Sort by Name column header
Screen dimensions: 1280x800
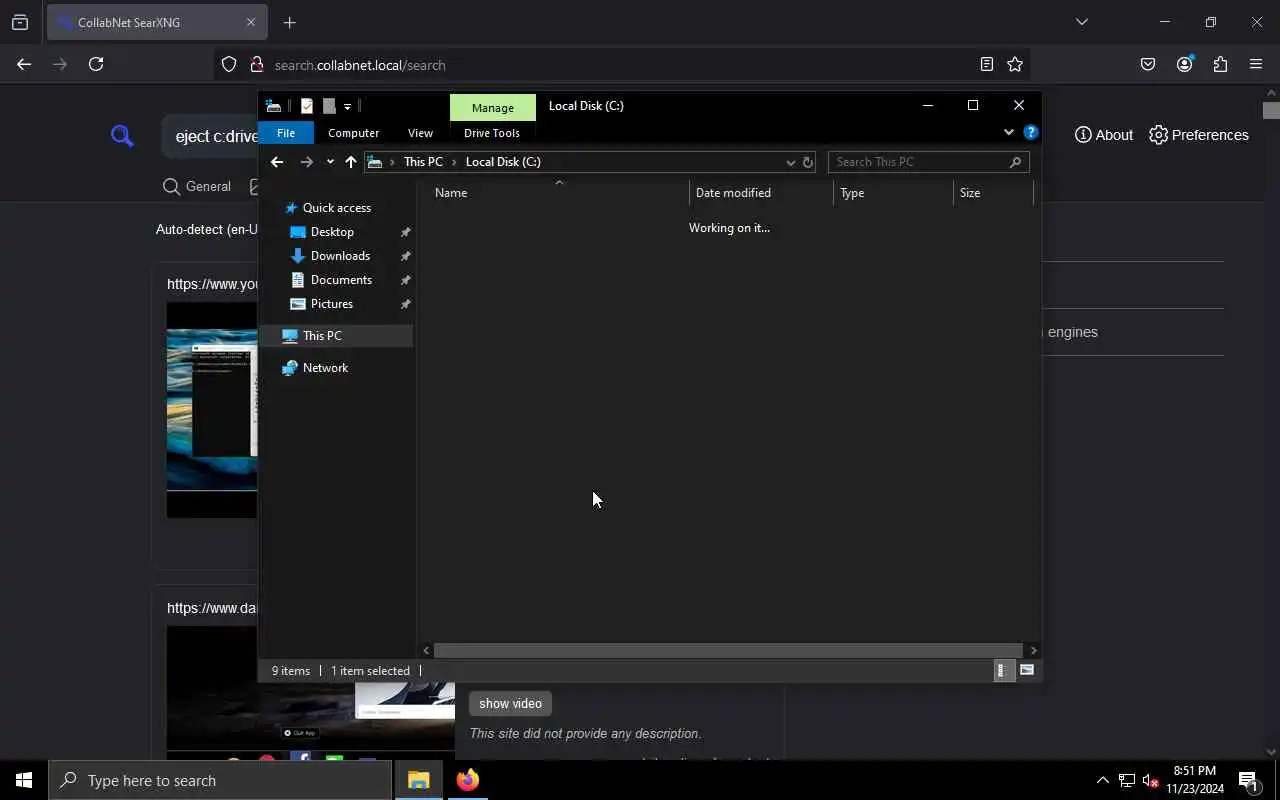pos(560,193)
